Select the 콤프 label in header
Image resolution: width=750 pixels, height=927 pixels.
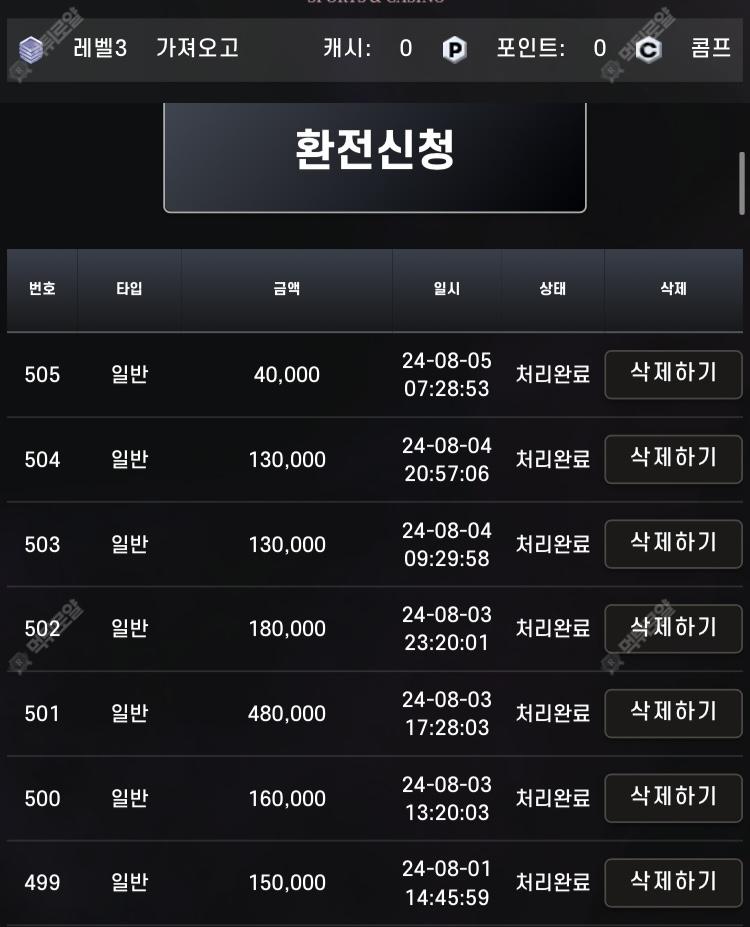[711, 48]
